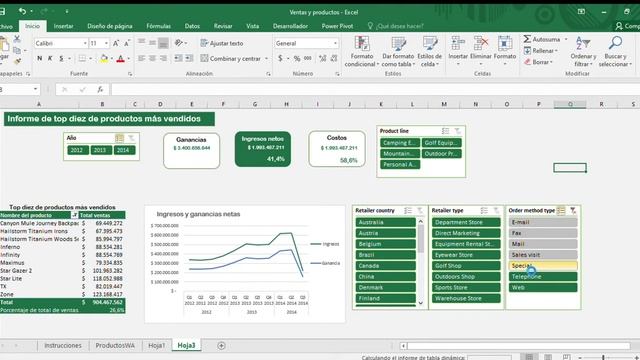Click zoom slider in status bar
640x360 pixels.
603,357
